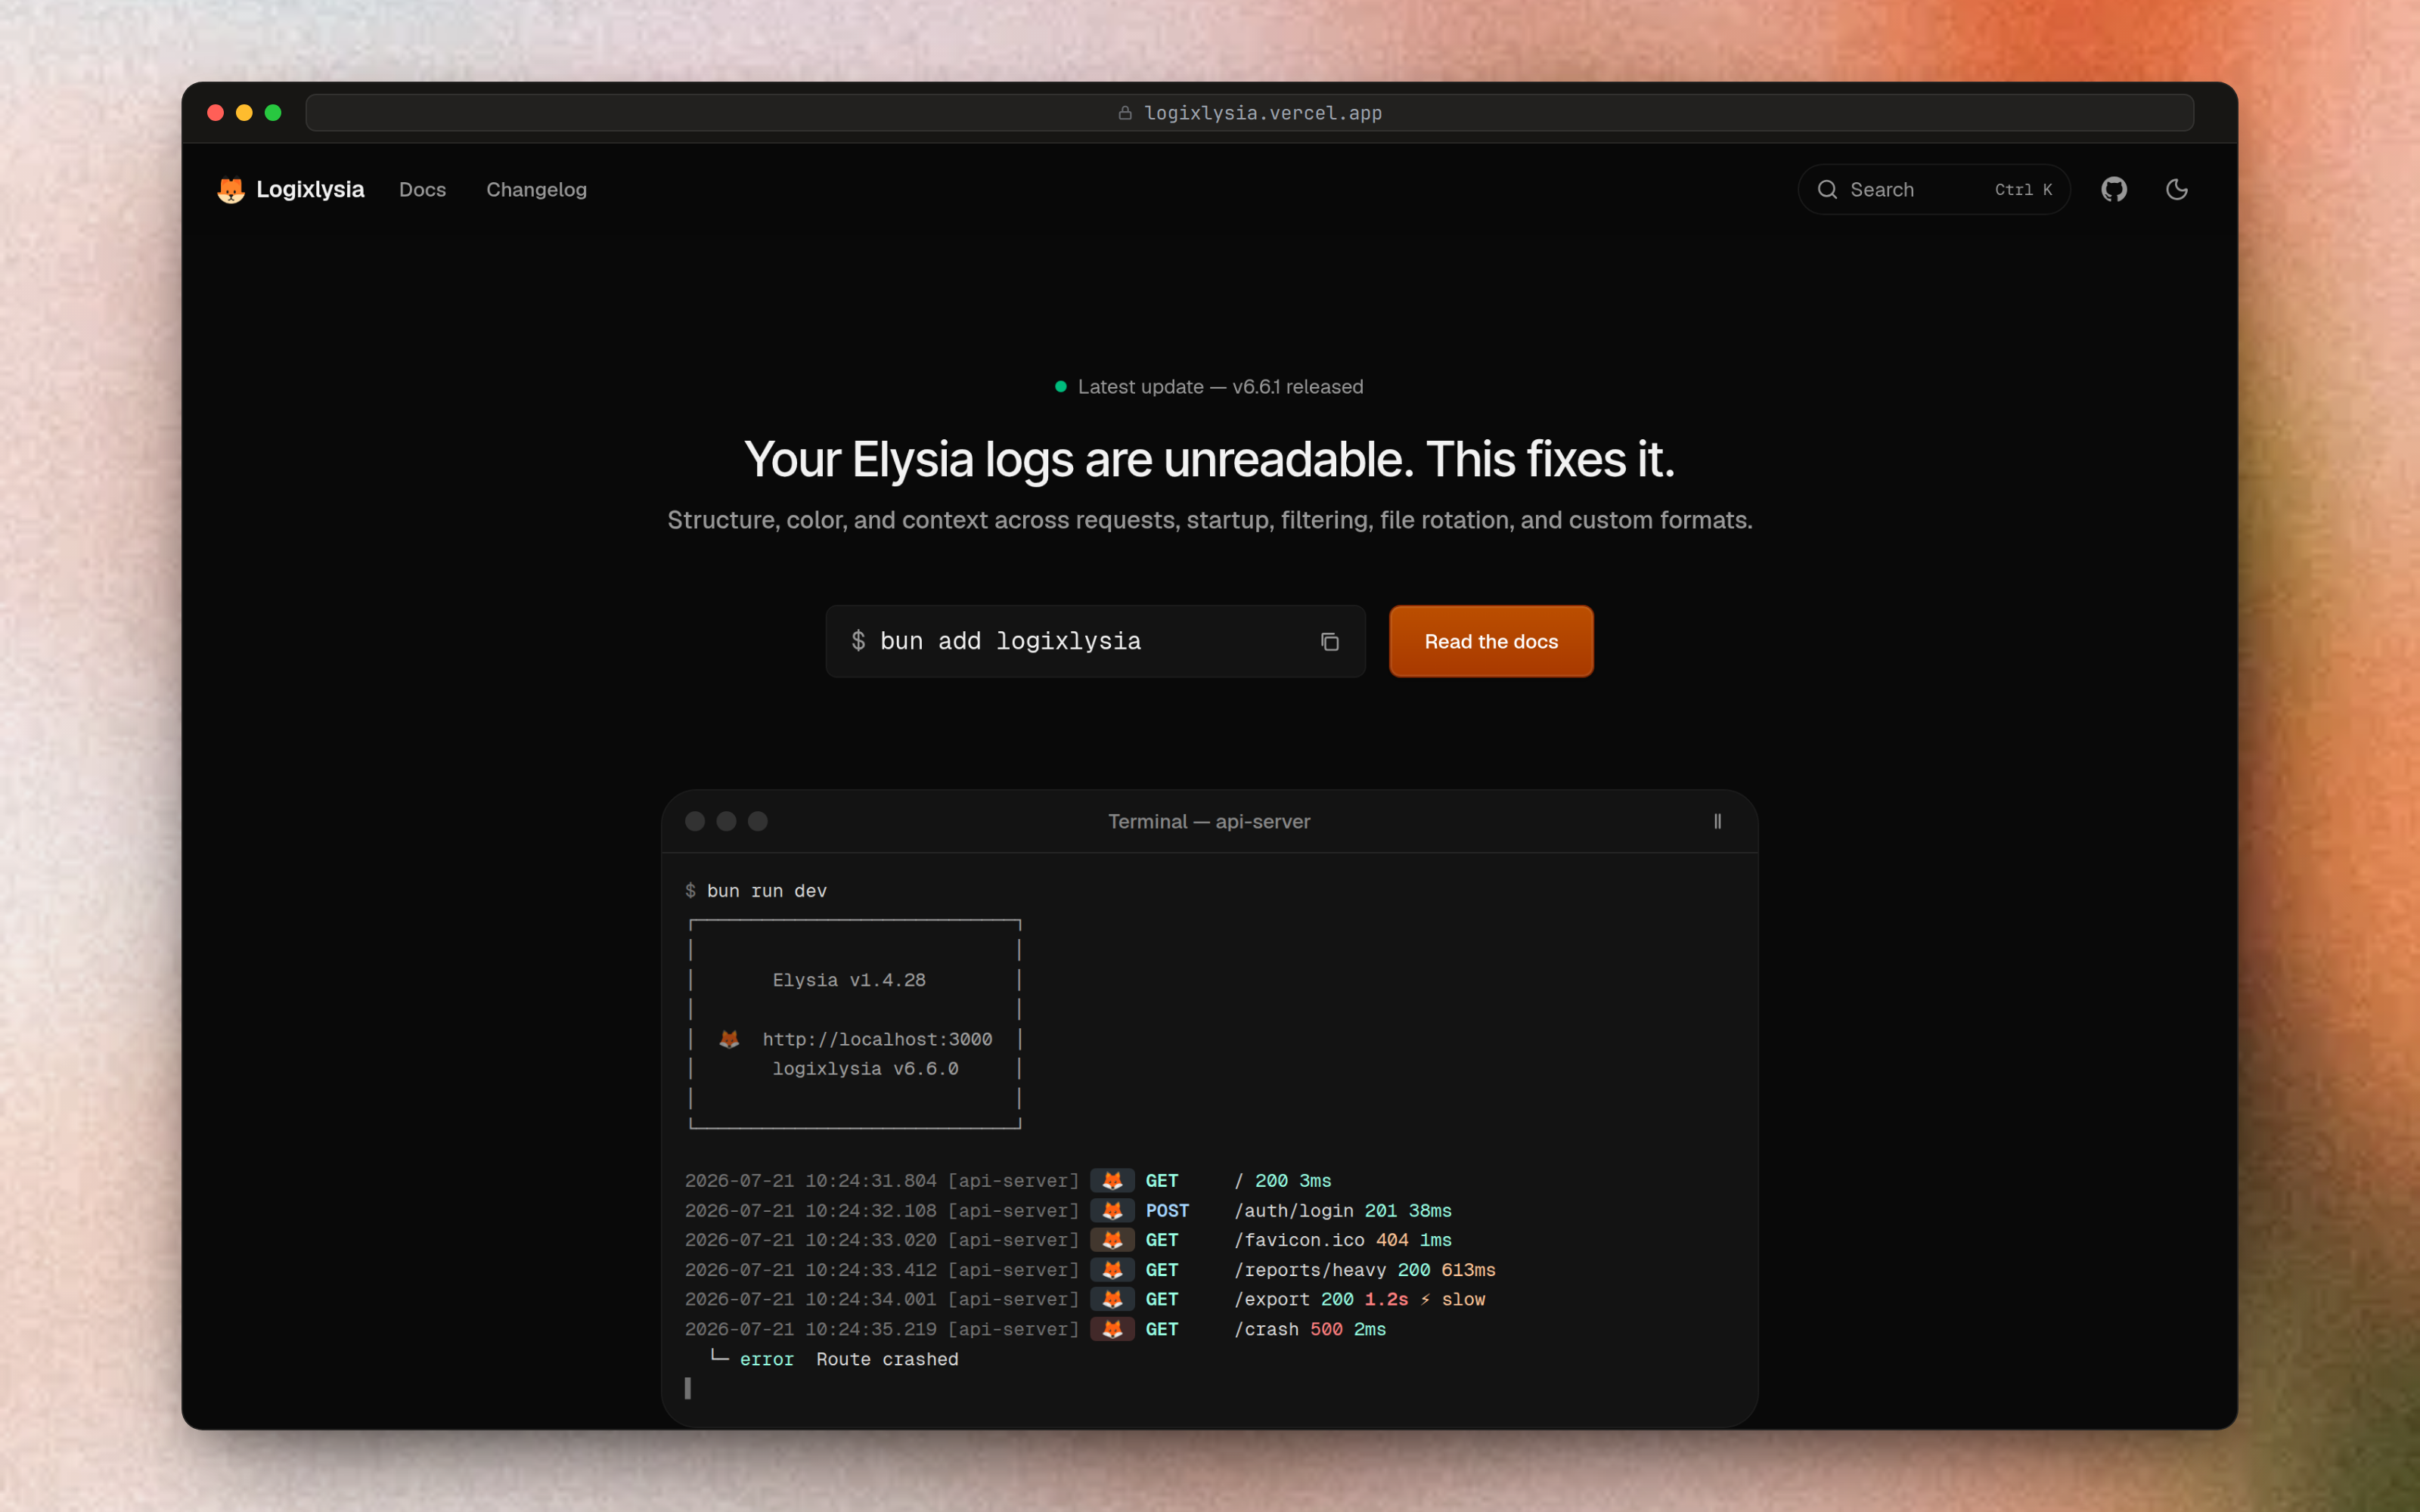This screenshot has width=2420, height=1512.
Task: Click the green status dot
Action: tap(1060, 387)
